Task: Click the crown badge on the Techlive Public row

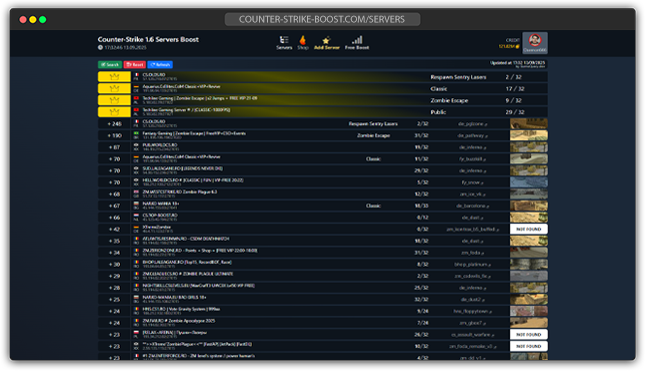Action: click(114, 112)
